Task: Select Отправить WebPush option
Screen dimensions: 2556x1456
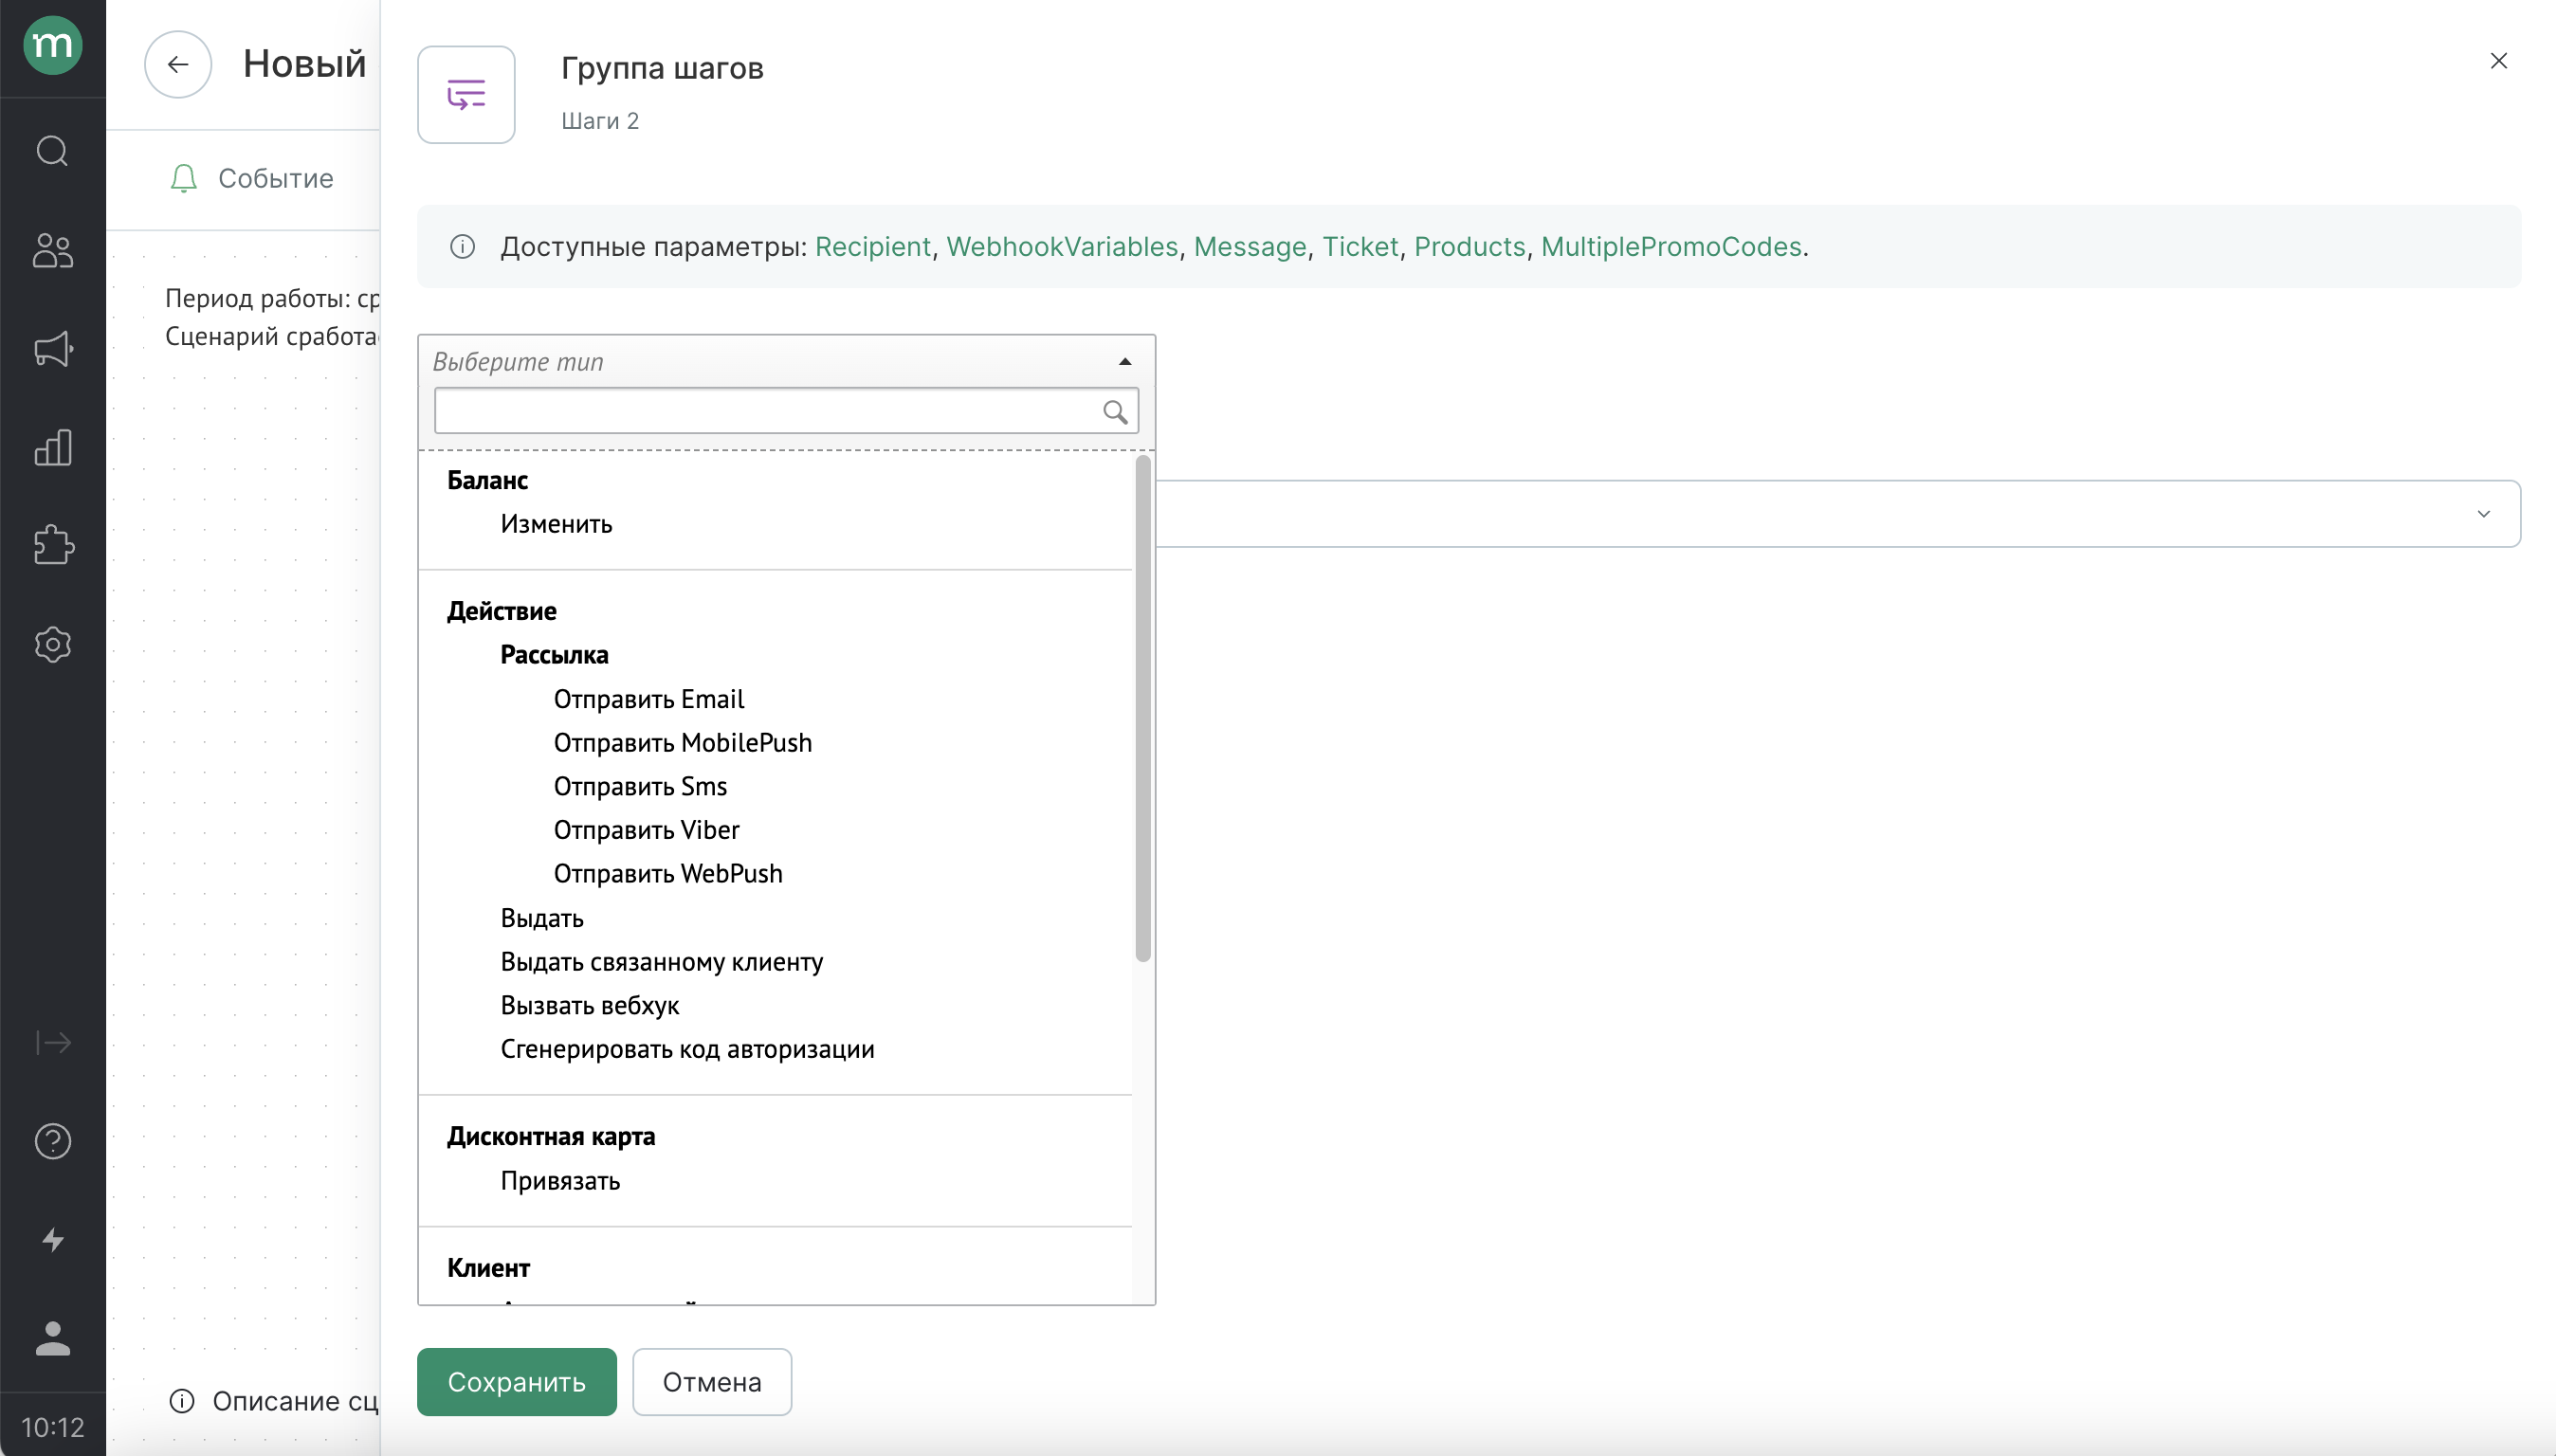Action: pyautogui.click(x=668, y=874)
